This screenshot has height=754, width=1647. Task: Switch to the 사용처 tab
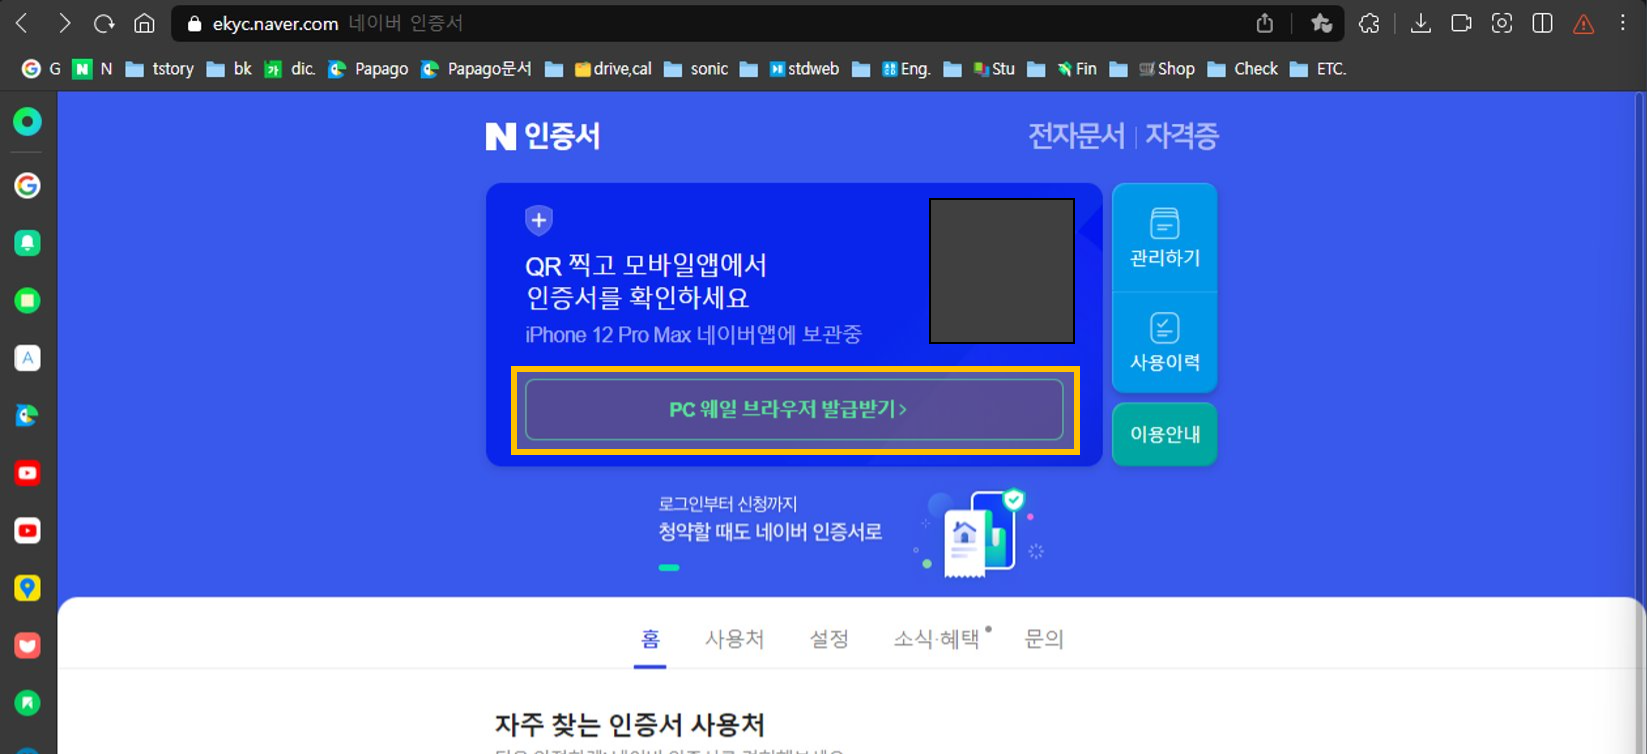[734, 639]
